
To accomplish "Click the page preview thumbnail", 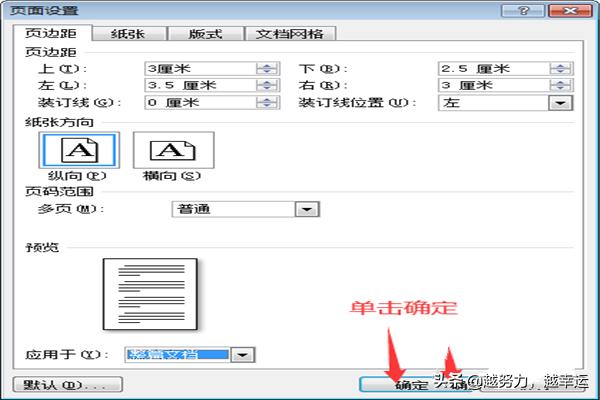I will coord(150,294).
